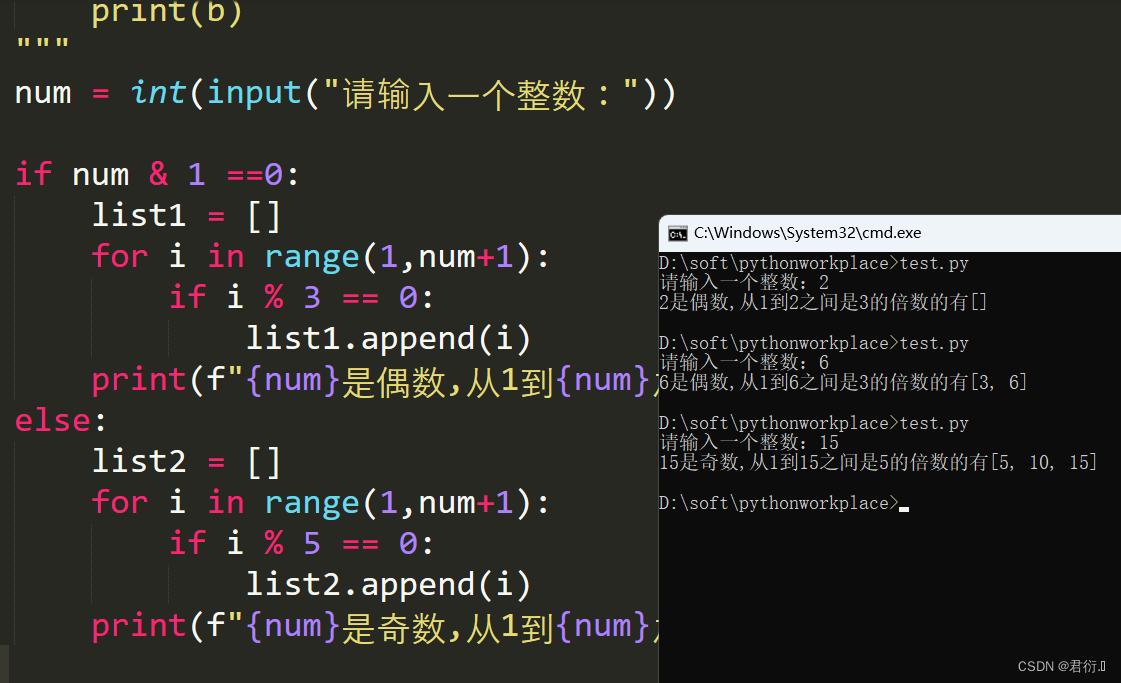Click the line 'list1.append(i)'
1121x683 pixels.
[388, 338]
